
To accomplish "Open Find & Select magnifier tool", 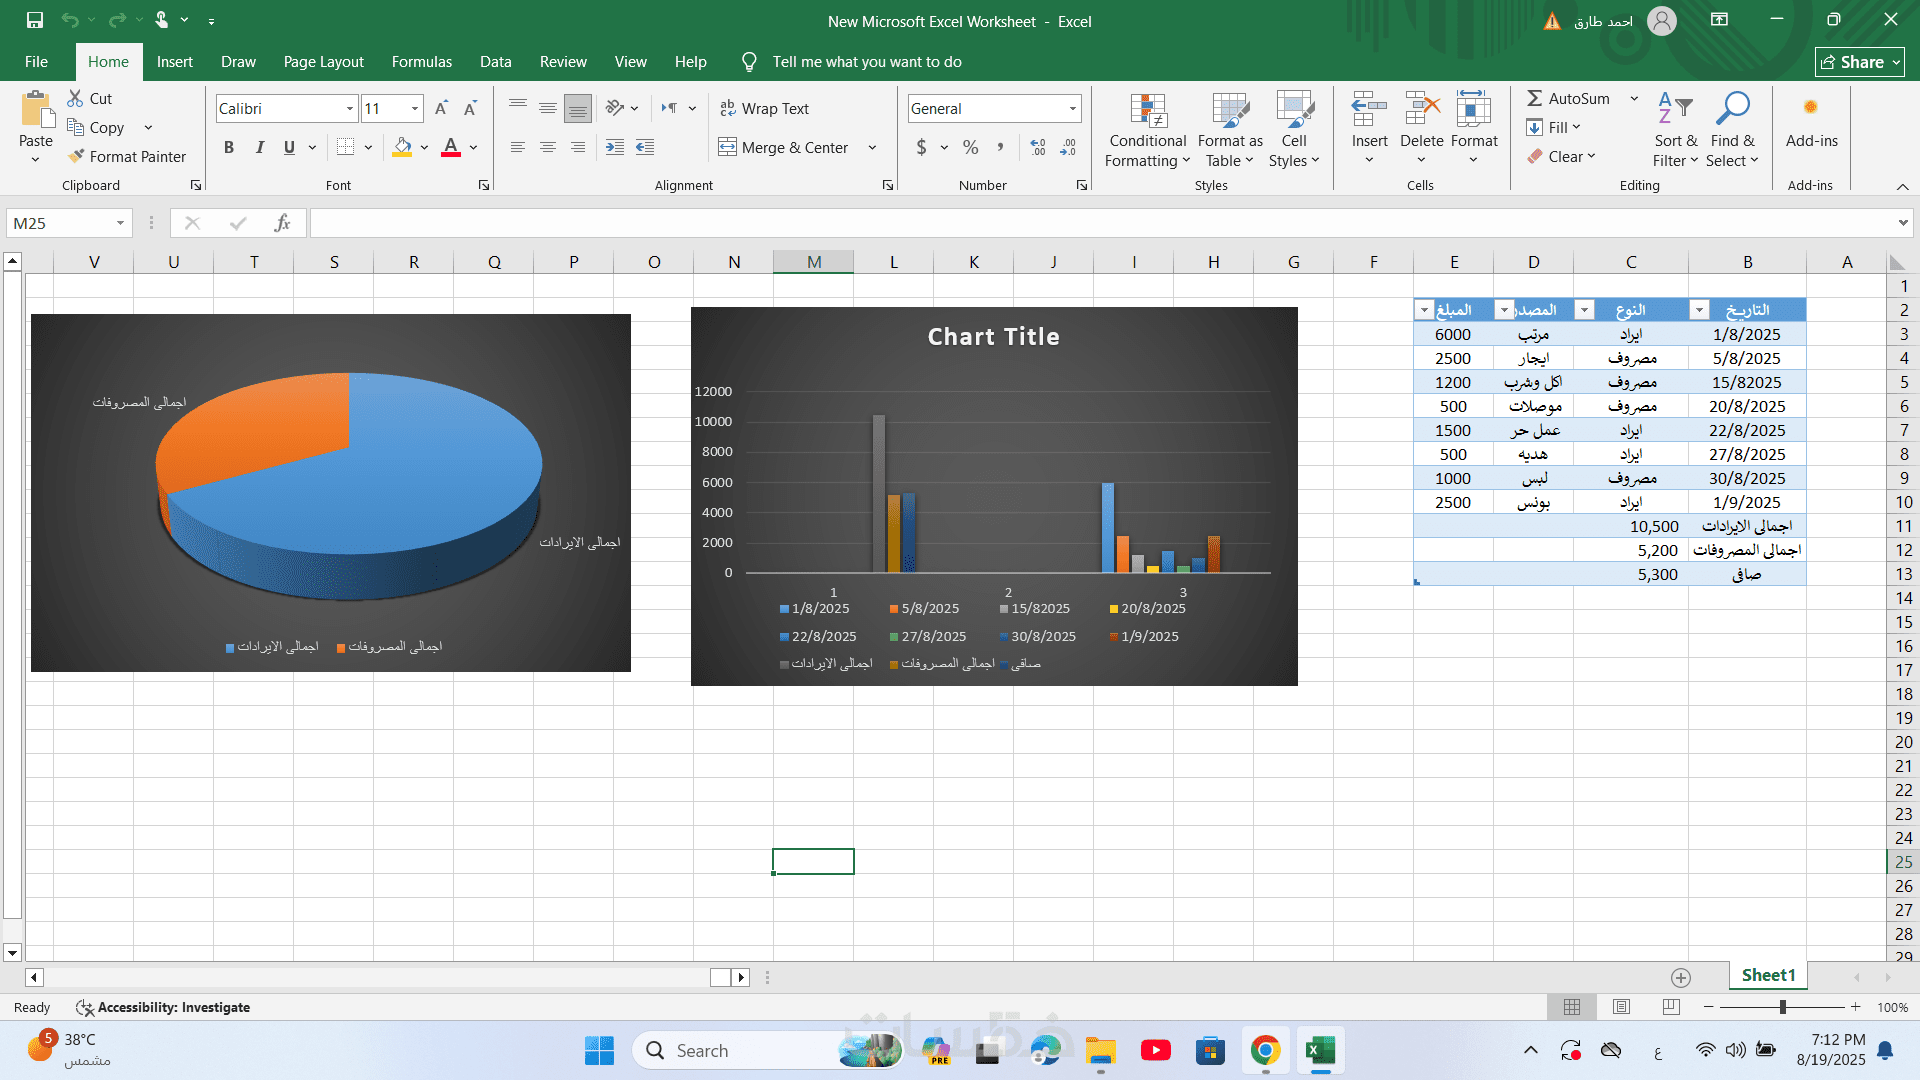I will click(1732, 110).
